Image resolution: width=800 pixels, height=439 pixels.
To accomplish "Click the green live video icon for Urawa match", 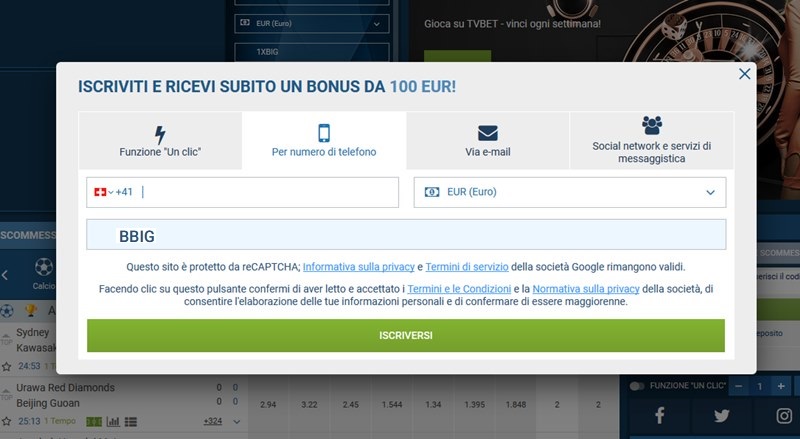I will [94, 422].
